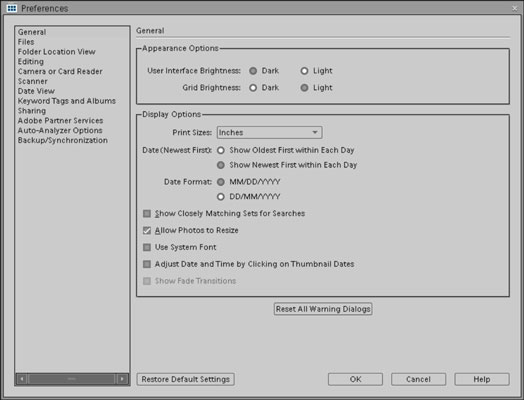Open the Editing preferences category
Viewport: 524px width, 400px height.
coord(31,61)
